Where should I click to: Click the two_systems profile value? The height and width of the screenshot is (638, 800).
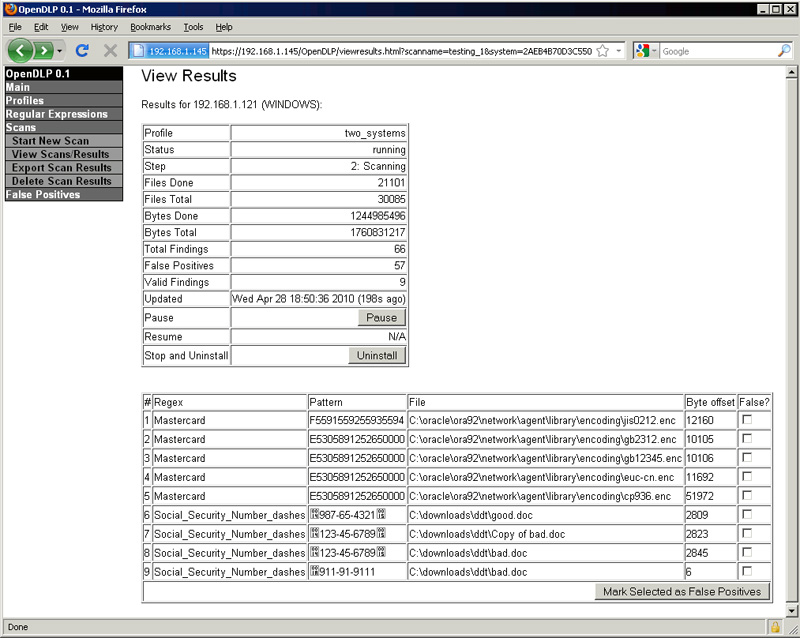coord(374,133)
